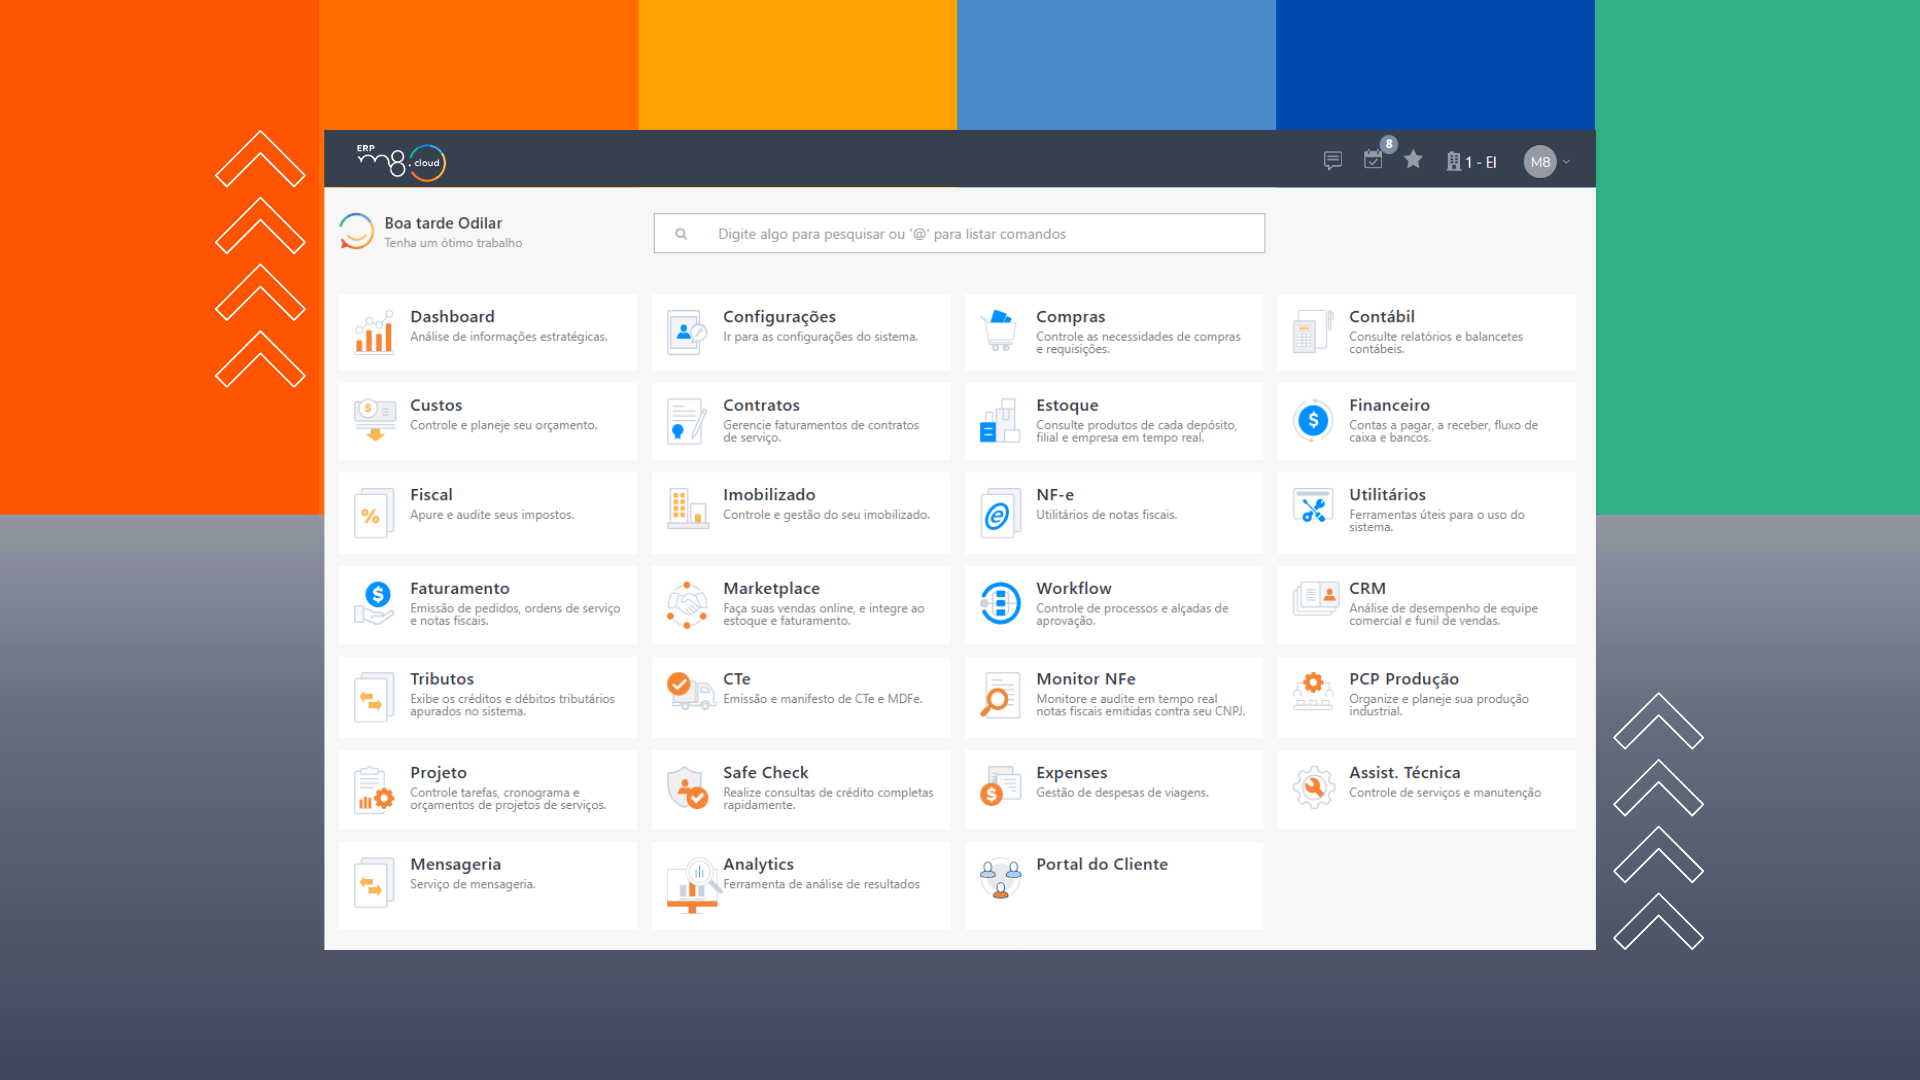Image resolution: width=1920 pixels, height=1080 pixels.
Task: Click the Compras shopping cart icon
Action: pyautogui.click(x=998, y=330)
